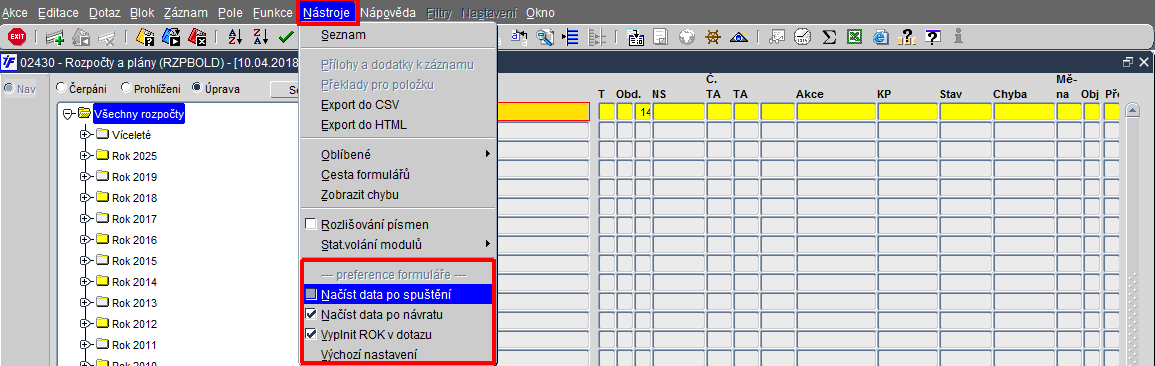Open the Blok menu
This screenshot has width=1155, height=366.
(142, 13)
